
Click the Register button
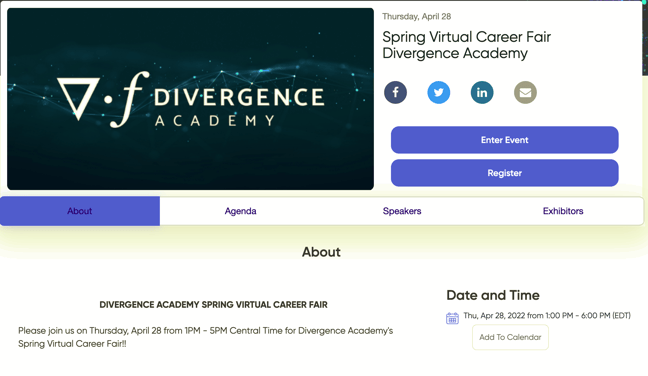505,173
